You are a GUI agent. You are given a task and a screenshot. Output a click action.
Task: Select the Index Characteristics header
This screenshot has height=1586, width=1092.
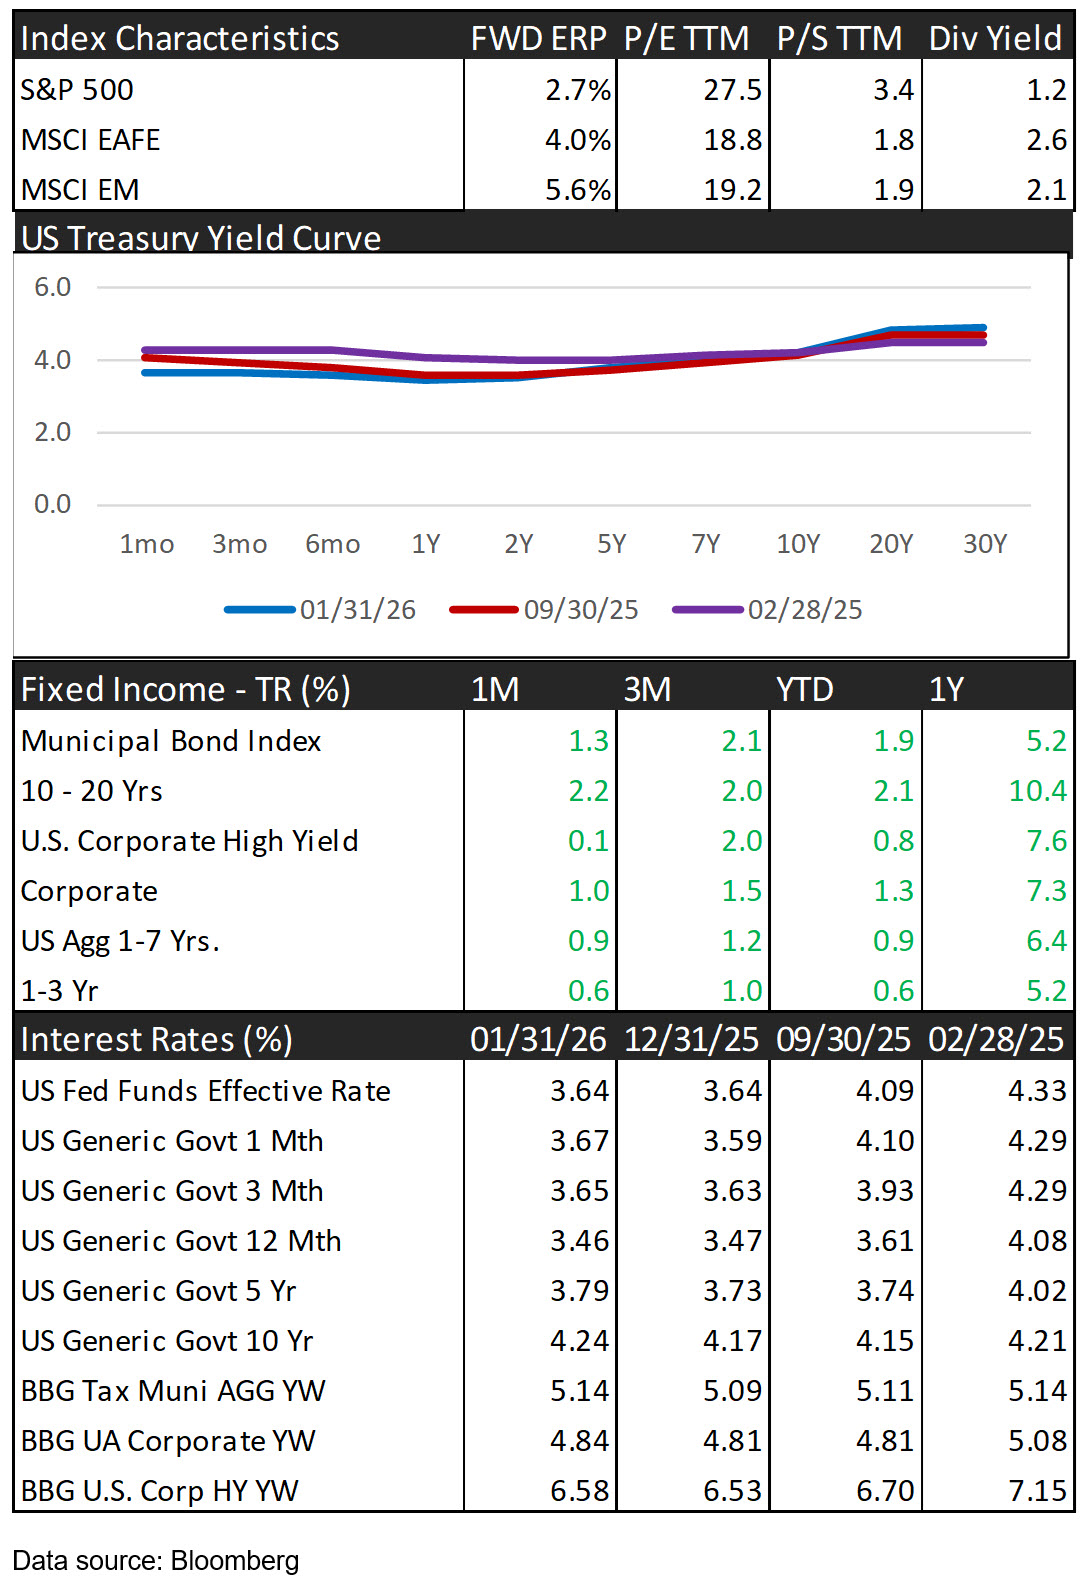[x=180, y=38]
